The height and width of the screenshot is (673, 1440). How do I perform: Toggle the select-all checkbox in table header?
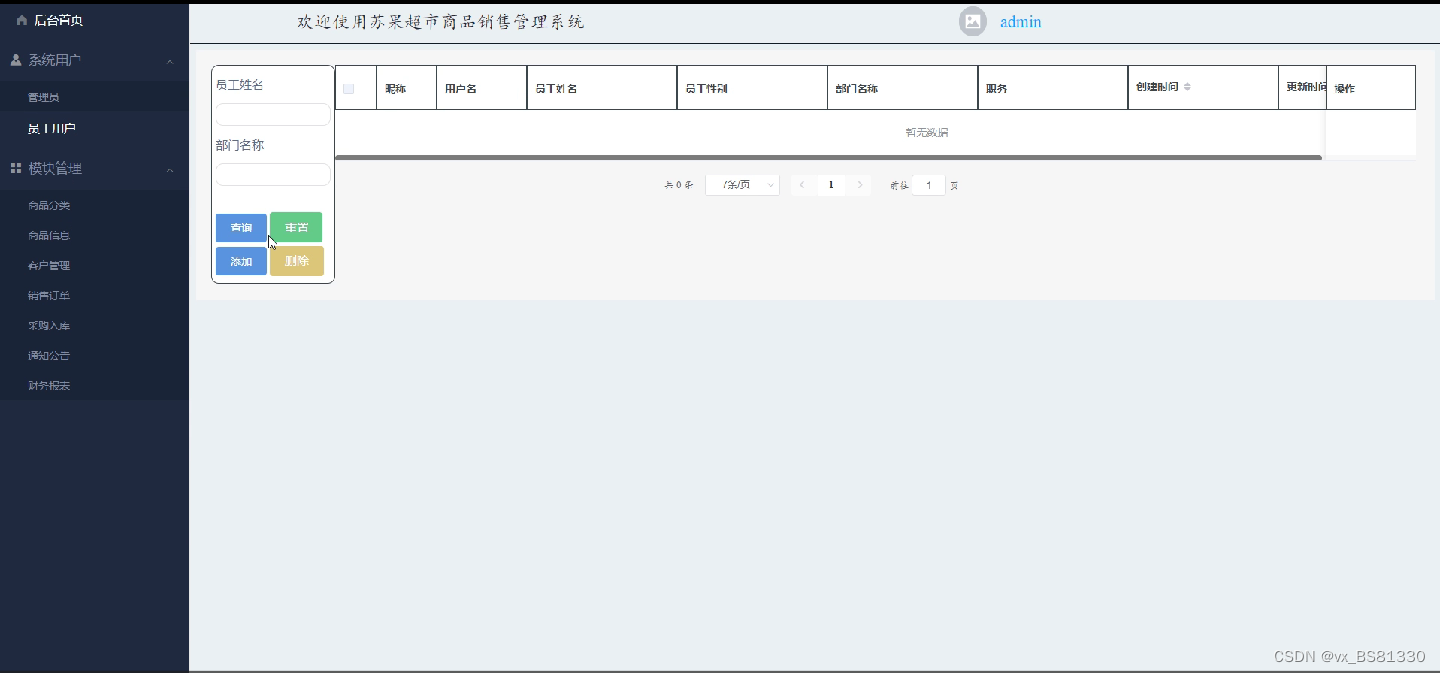click(348, 89)
